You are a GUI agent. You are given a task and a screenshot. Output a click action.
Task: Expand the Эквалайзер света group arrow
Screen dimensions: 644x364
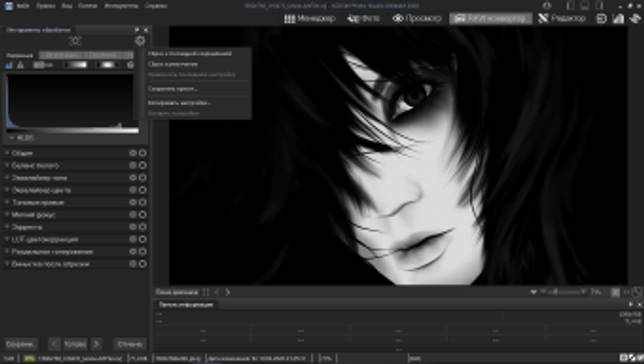(x=7, y=177)
